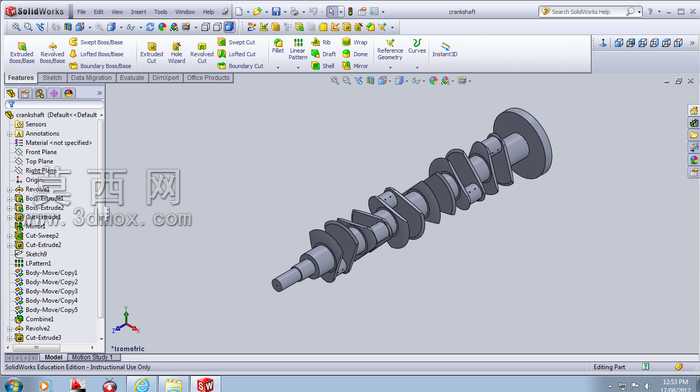This screenshot has height=392, width=700.
Task: Click the SolidWorks taskbar icon
Action: pyautogui.click(x=205, y=384)
